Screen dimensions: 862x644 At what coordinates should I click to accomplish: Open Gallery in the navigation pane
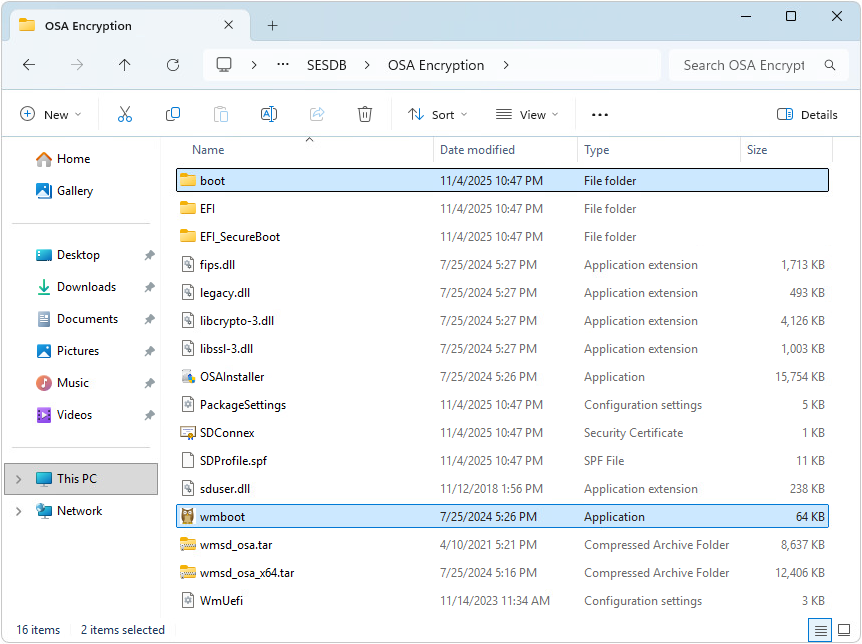64,191
